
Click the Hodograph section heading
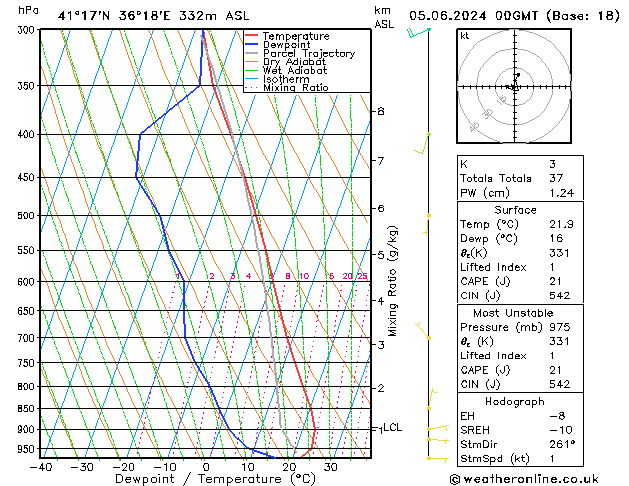(515, 401)
